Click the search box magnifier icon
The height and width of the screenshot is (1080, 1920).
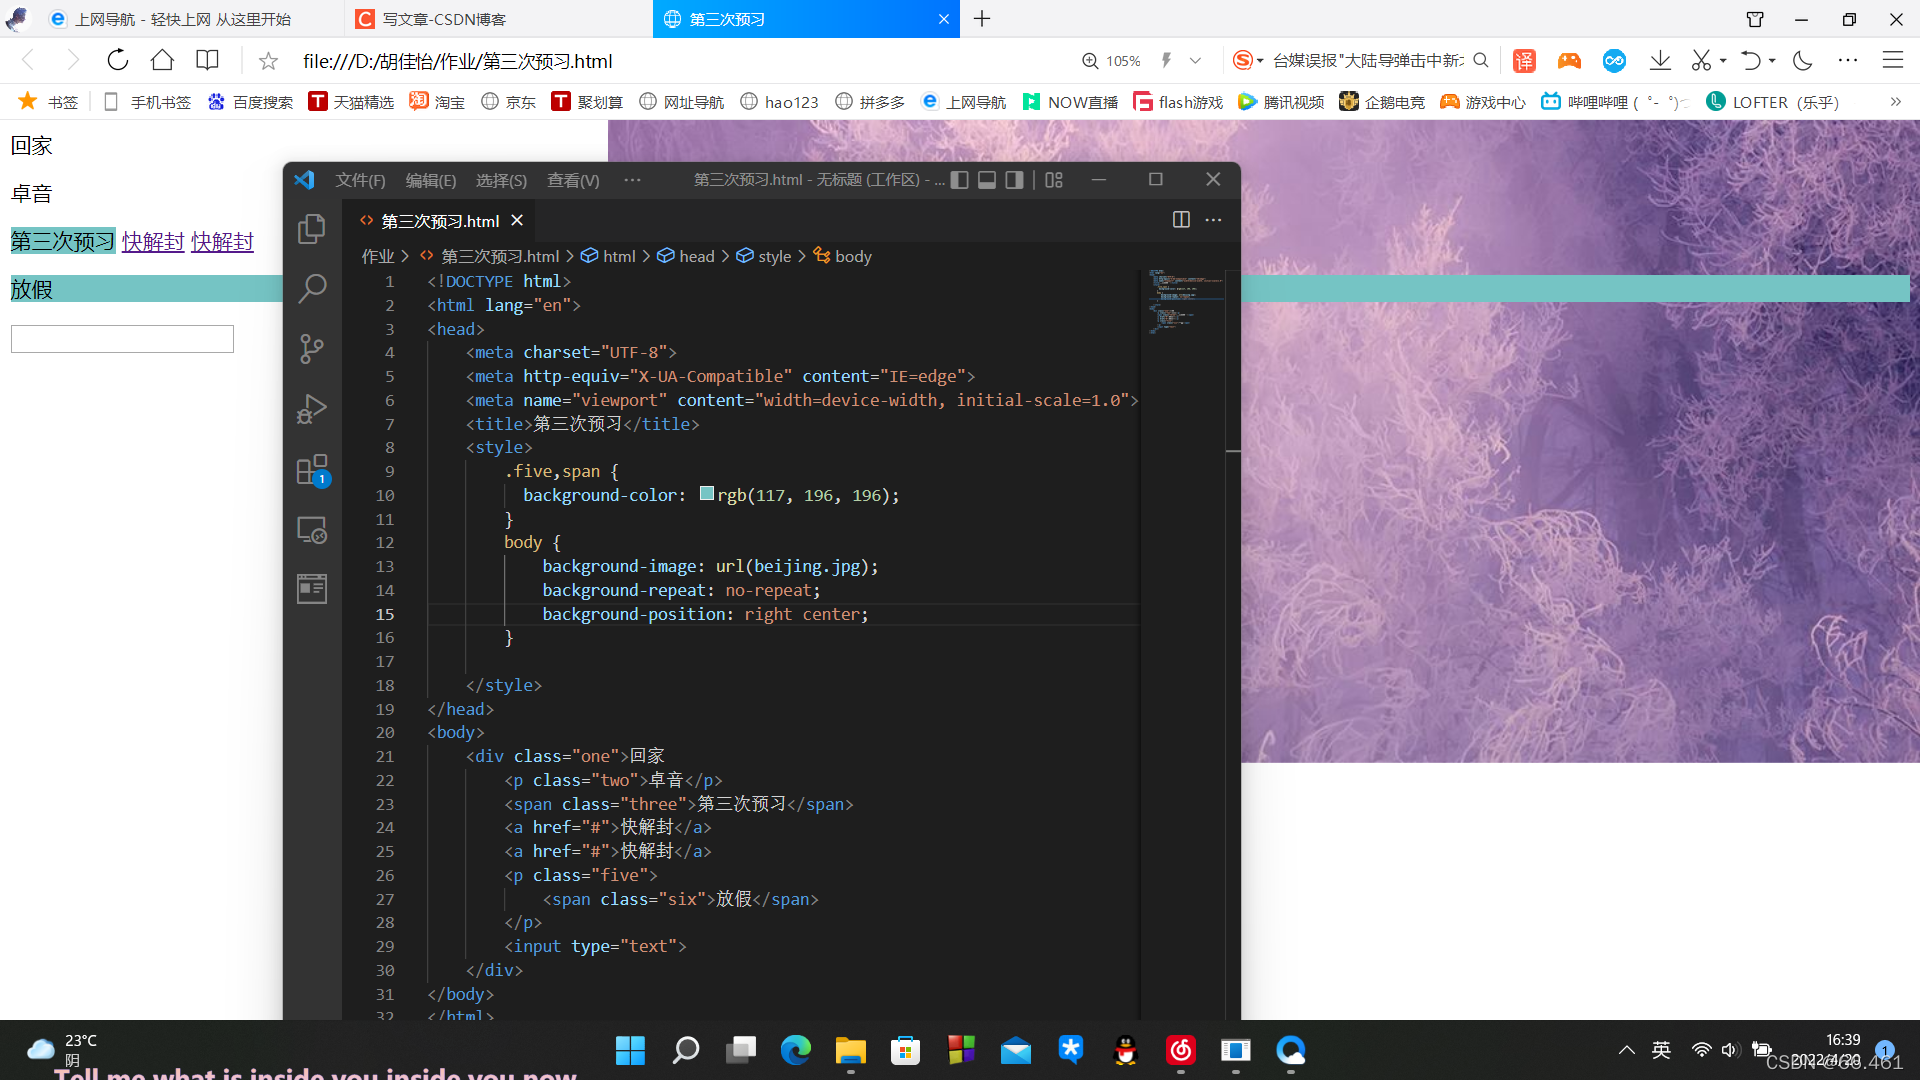point(1481,61)
